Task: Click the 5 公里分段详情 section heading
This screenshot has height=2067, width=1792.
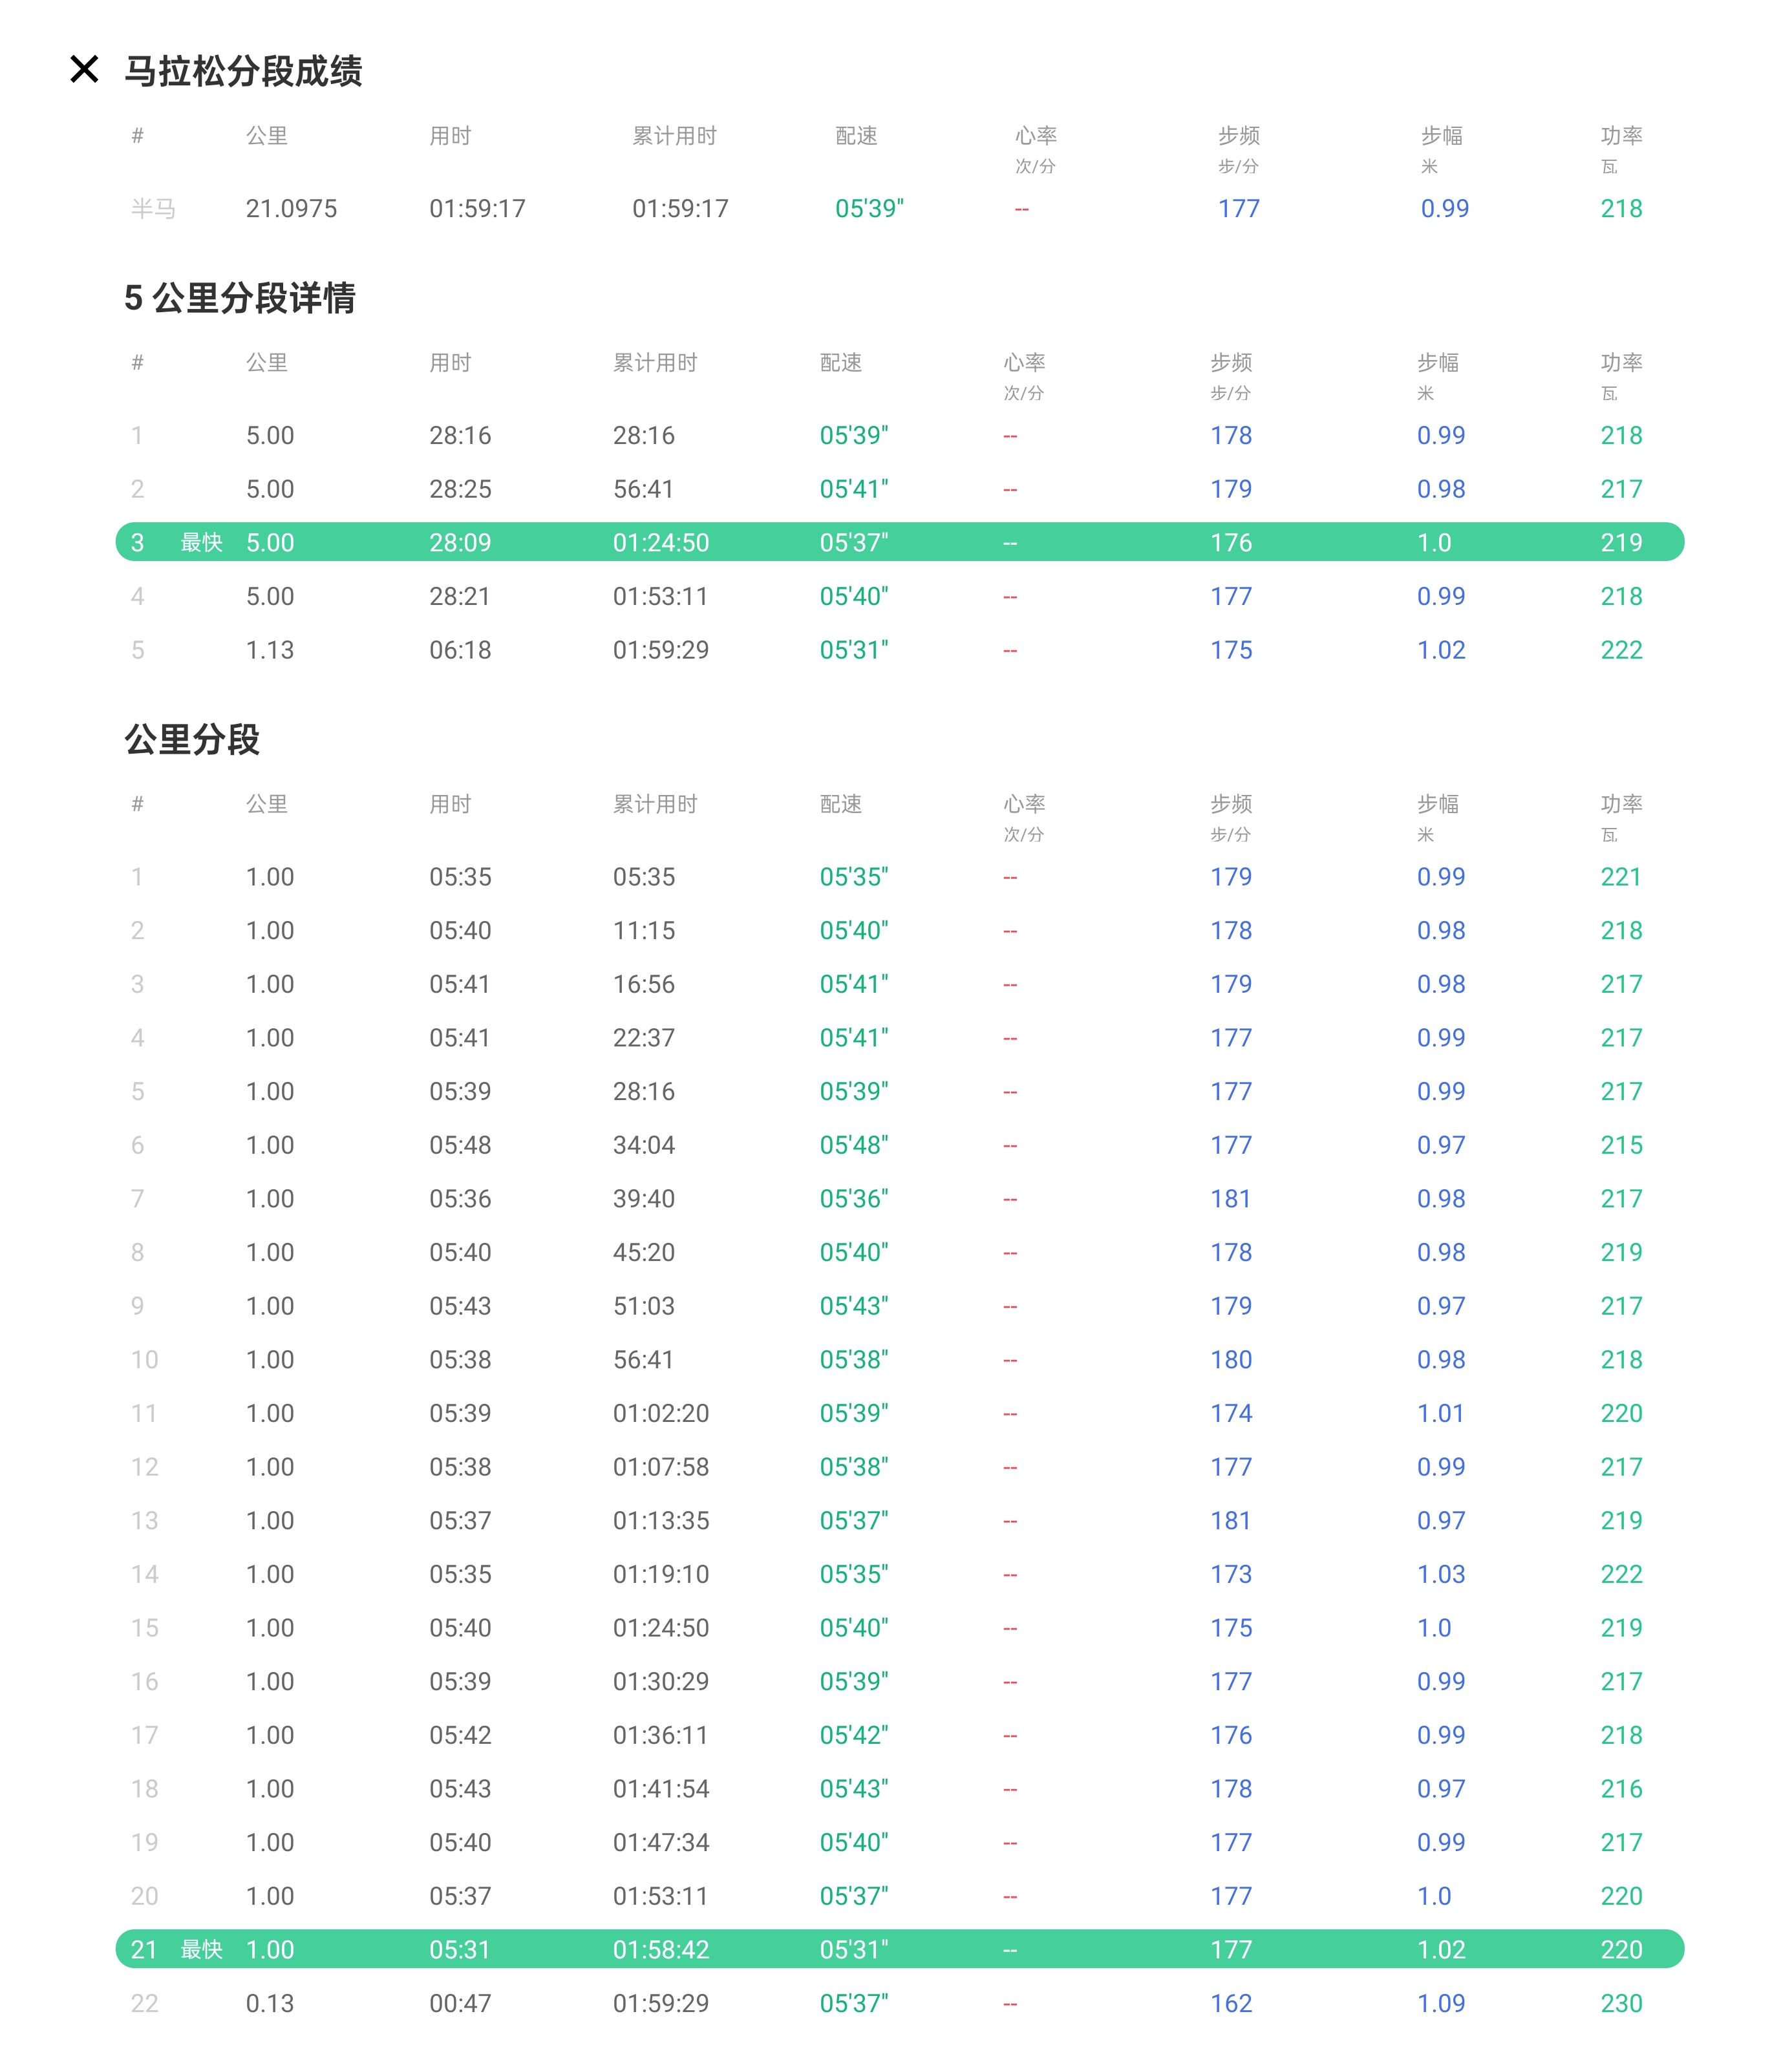Action: 239,298
